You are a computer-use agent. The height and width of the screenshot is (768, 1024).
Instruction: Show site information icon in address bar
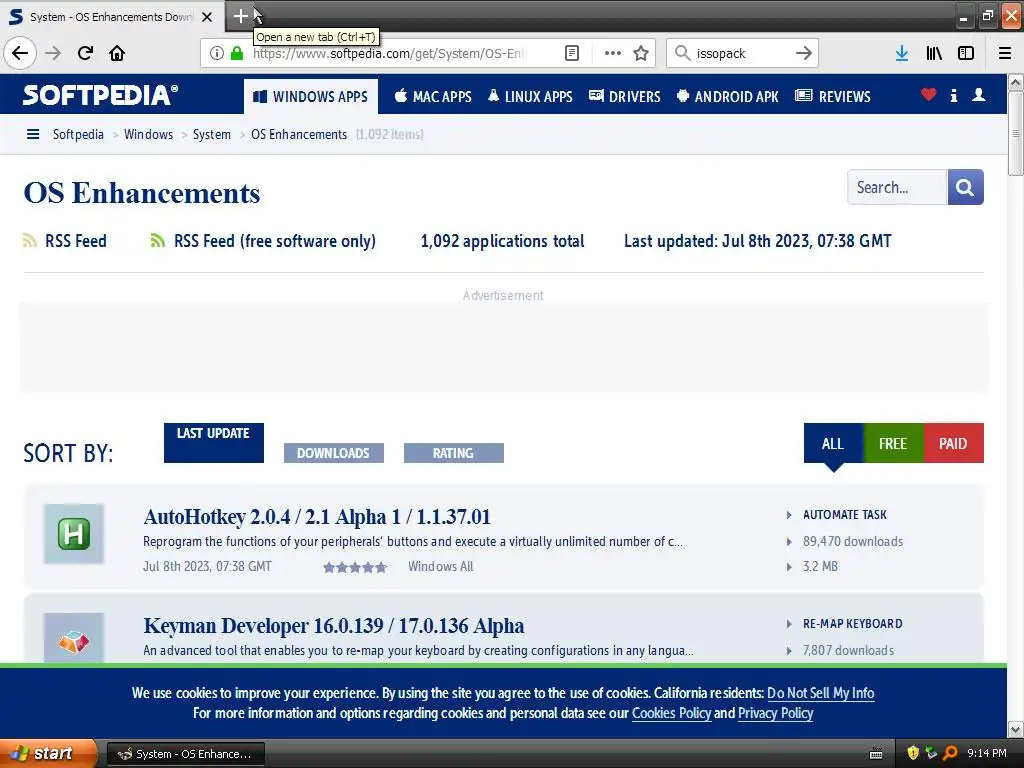[217, 53]
